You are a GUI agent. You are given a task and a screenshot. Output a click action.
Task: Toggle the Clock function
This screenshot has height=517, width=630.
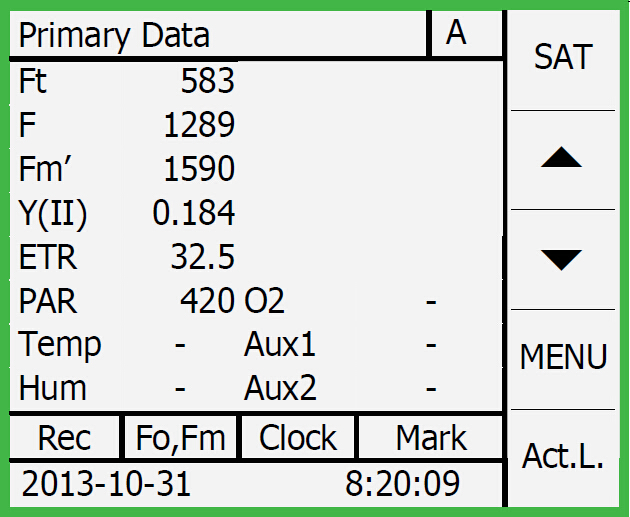pos(298,438)
